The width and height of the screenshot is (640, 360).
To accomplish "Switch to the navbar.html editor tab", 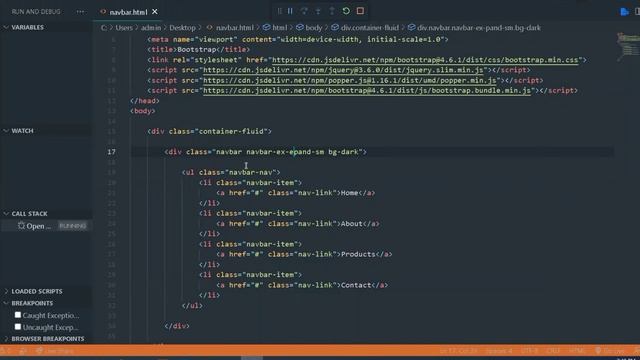I will (x=128, y=12).
